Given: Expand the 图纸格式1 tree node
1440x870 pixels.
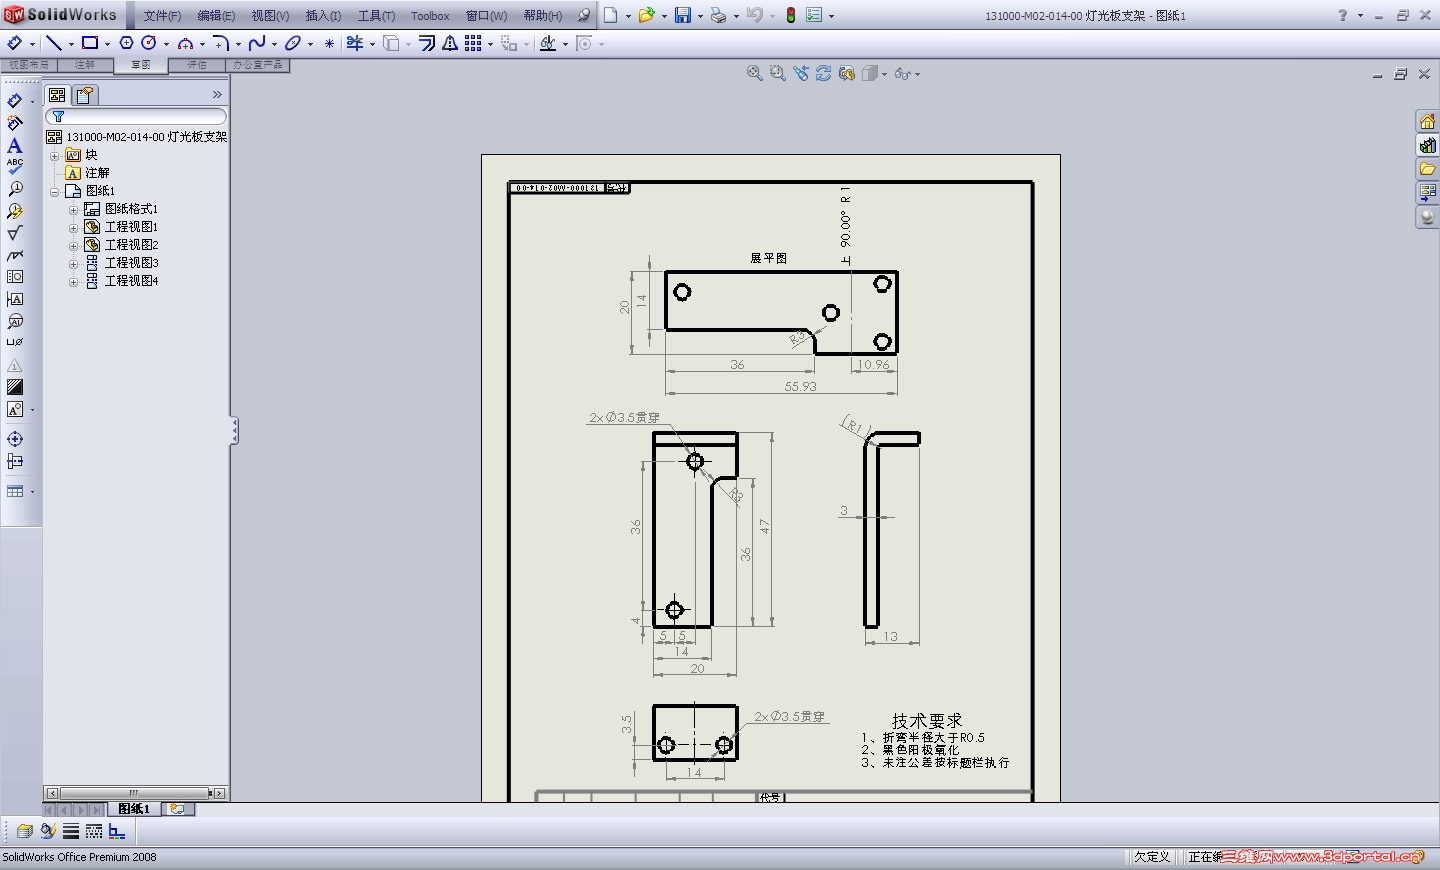Looking at the screenshot, I should pos(73,210).
